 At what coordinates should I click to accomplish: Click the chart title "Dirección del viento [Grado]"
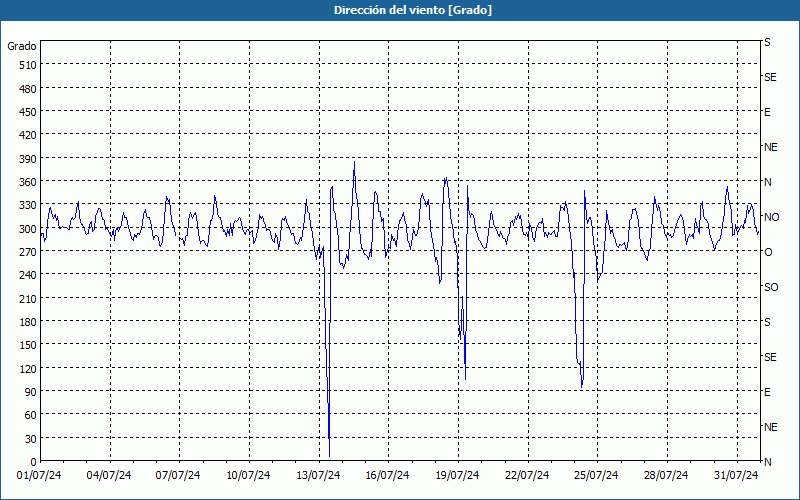coord(413,10)
